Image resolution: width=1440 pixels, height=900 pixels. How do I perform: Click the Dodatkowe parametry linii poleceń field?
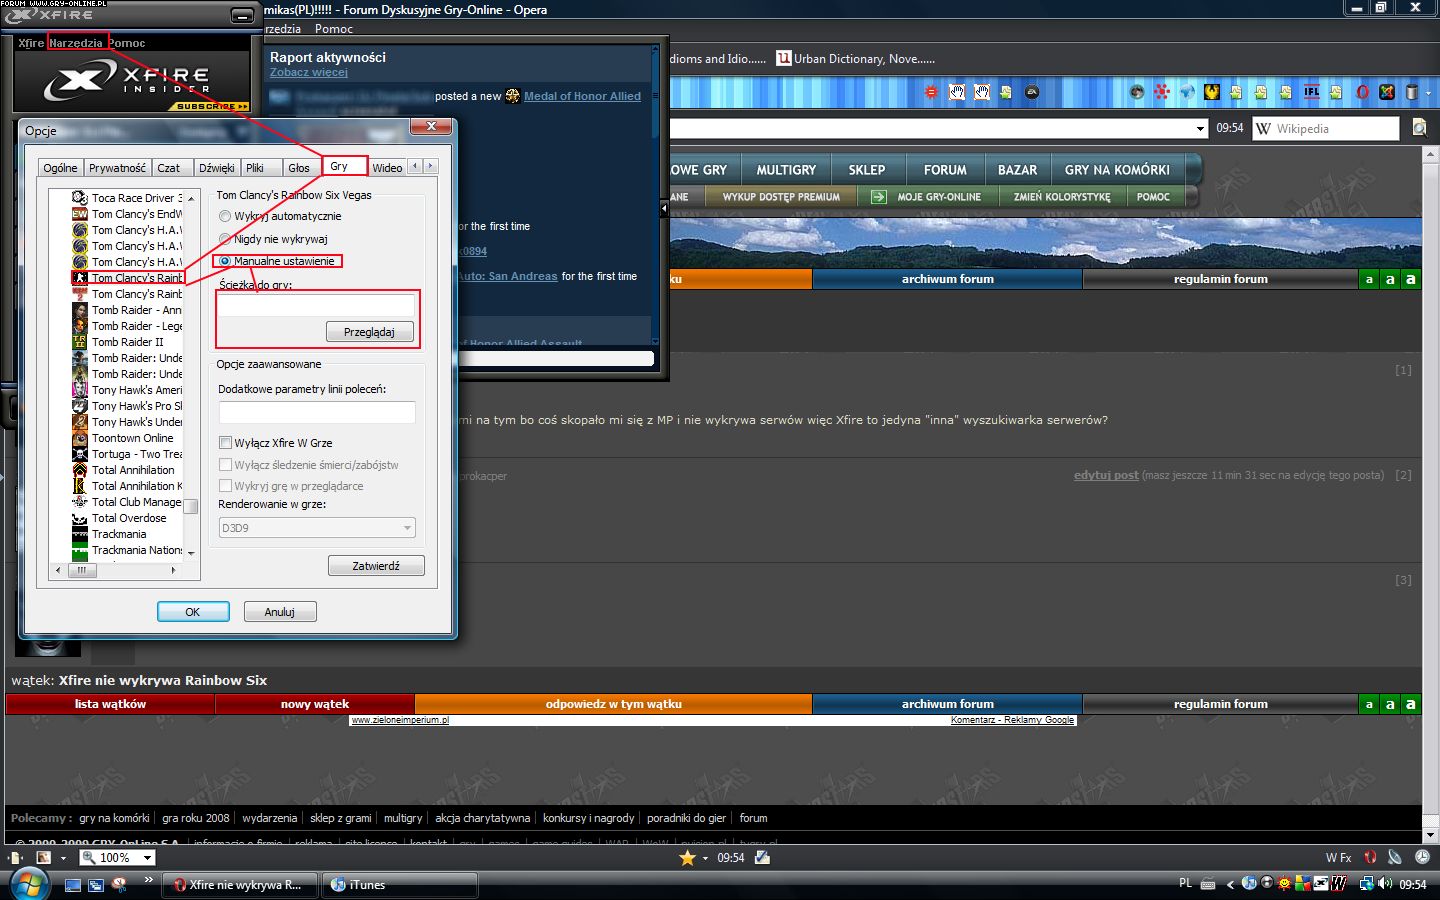tap(316, 412)
